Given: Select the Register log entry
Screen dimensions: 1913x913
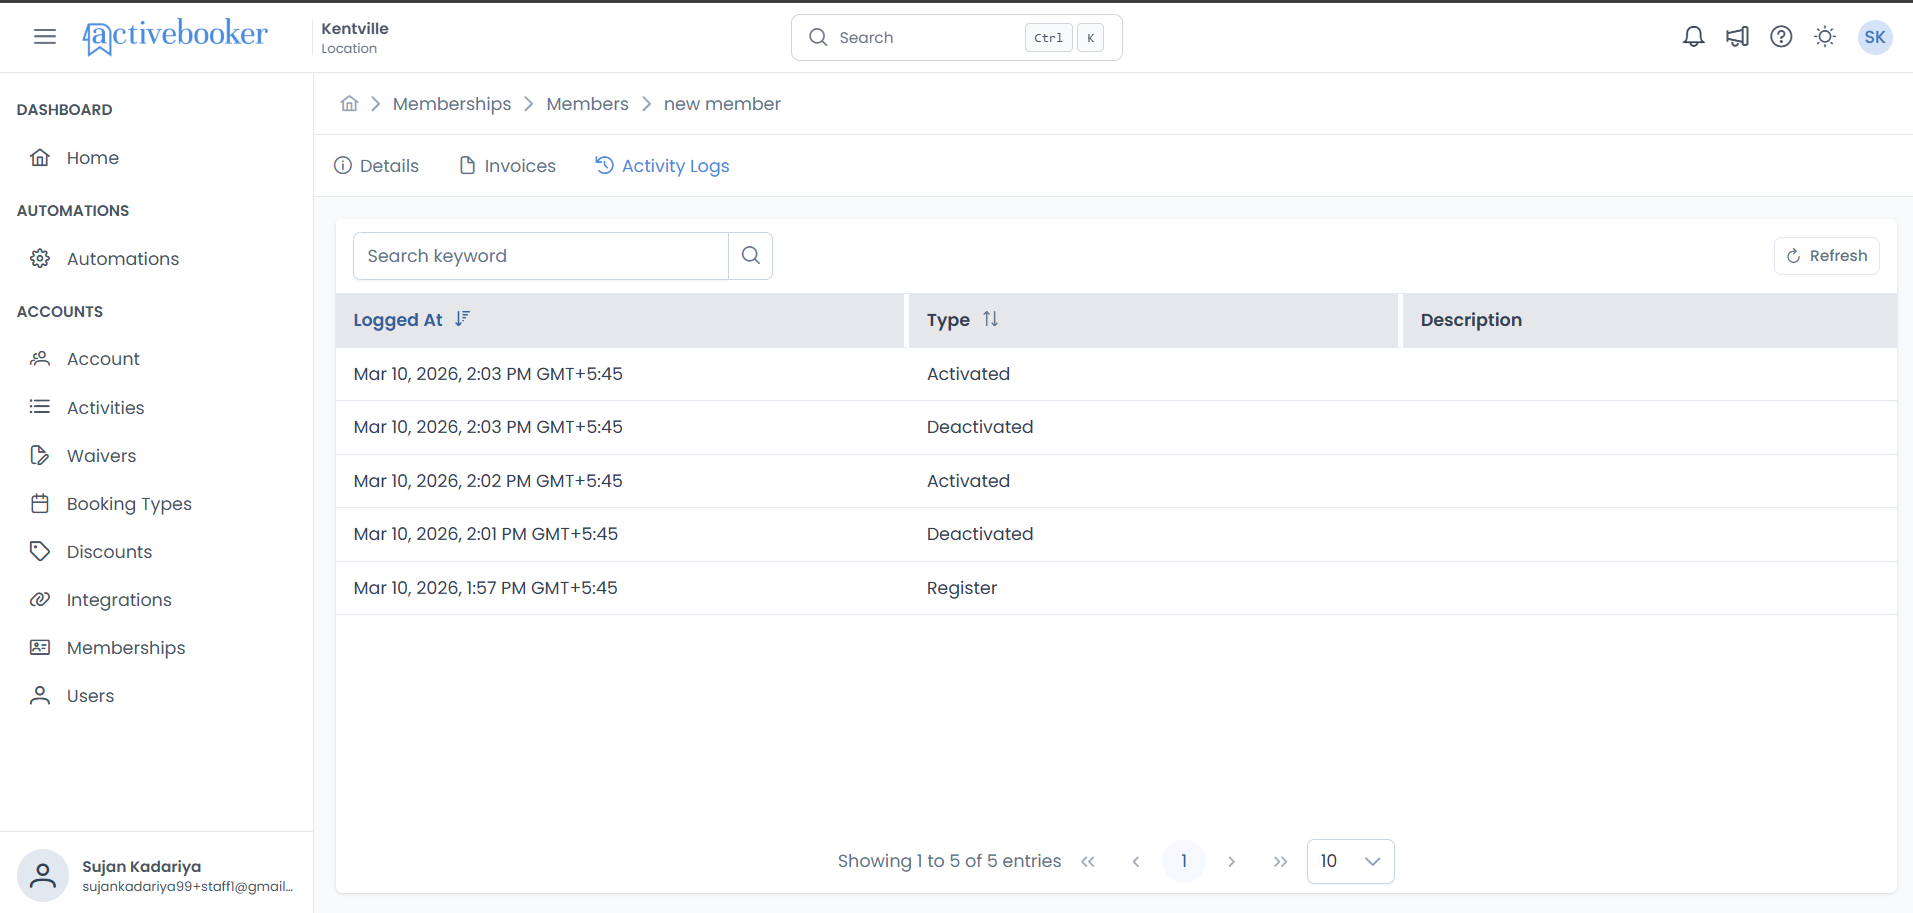Looking at the screenshot, I should (1116, 588).
